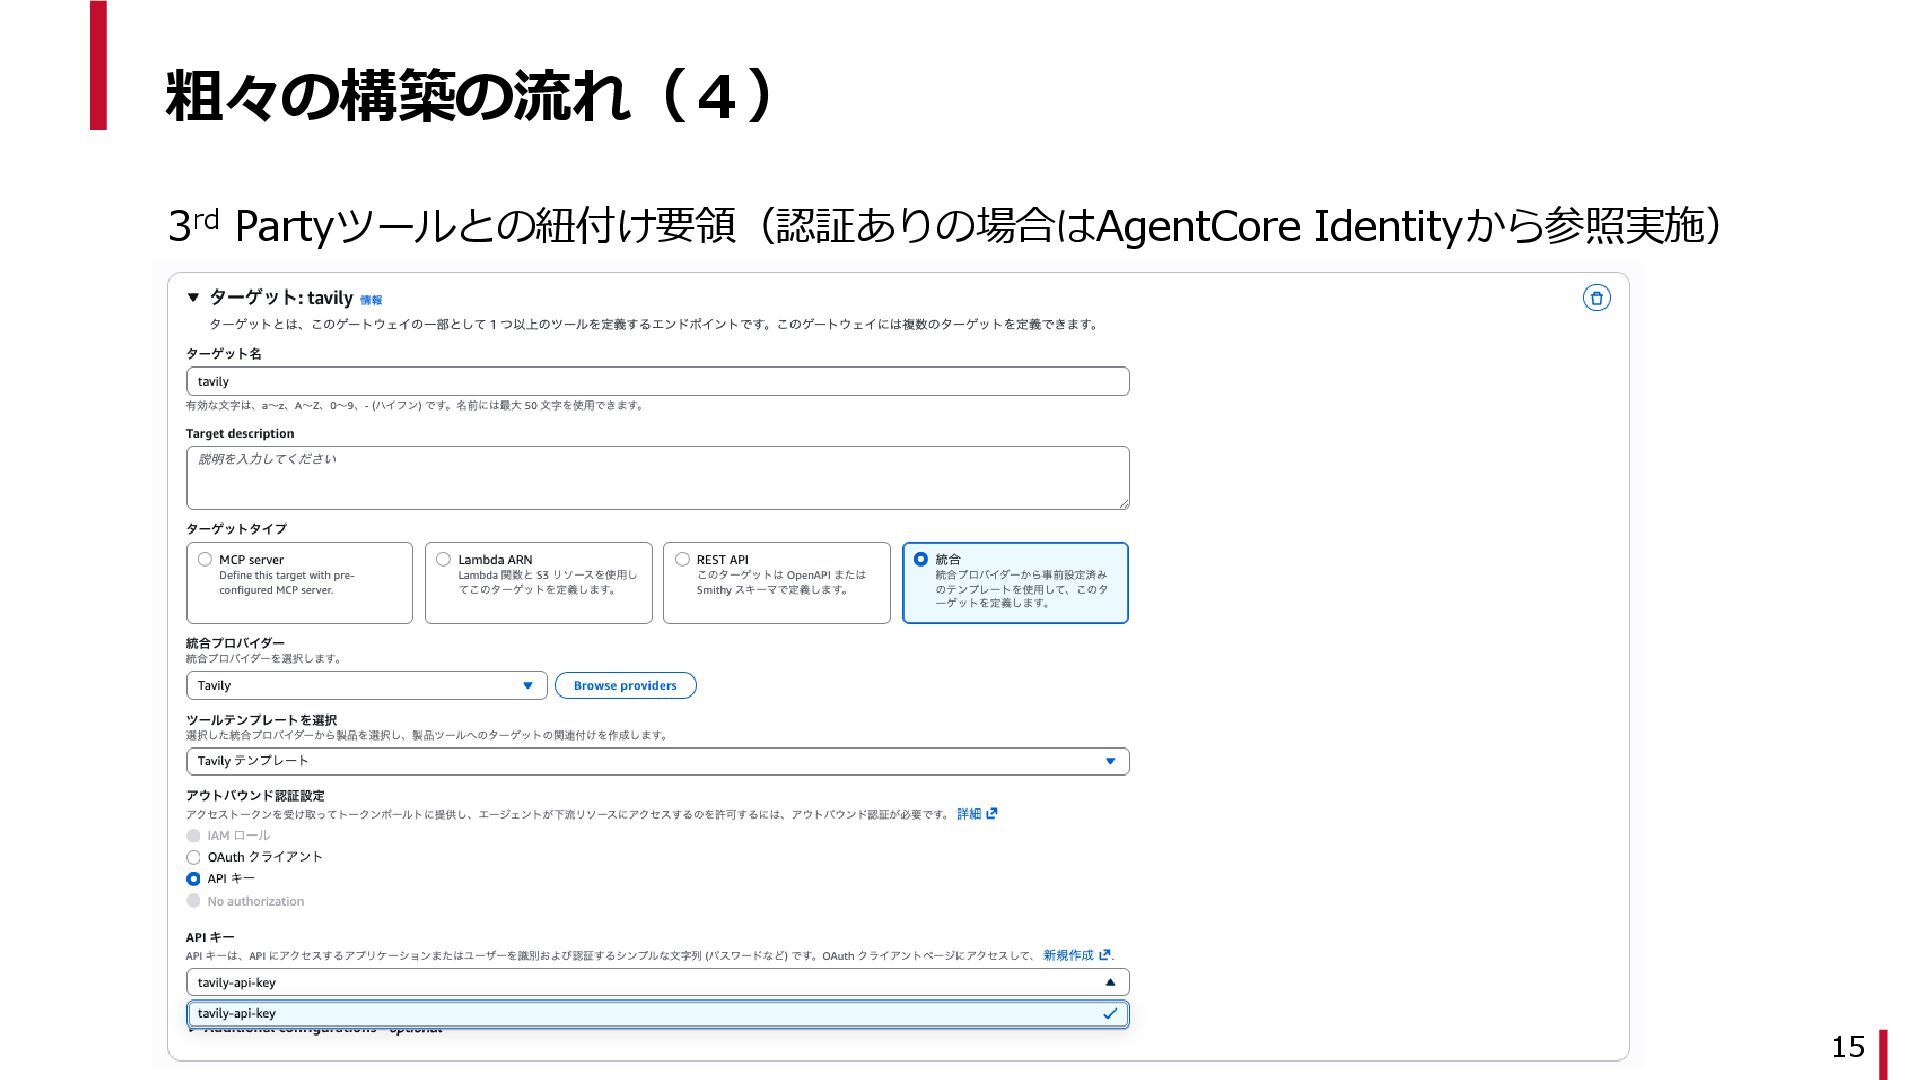Collapse the tavily target section triangle
The height and width of the screenshot is (1080, 1920).
tap(194, 297)
